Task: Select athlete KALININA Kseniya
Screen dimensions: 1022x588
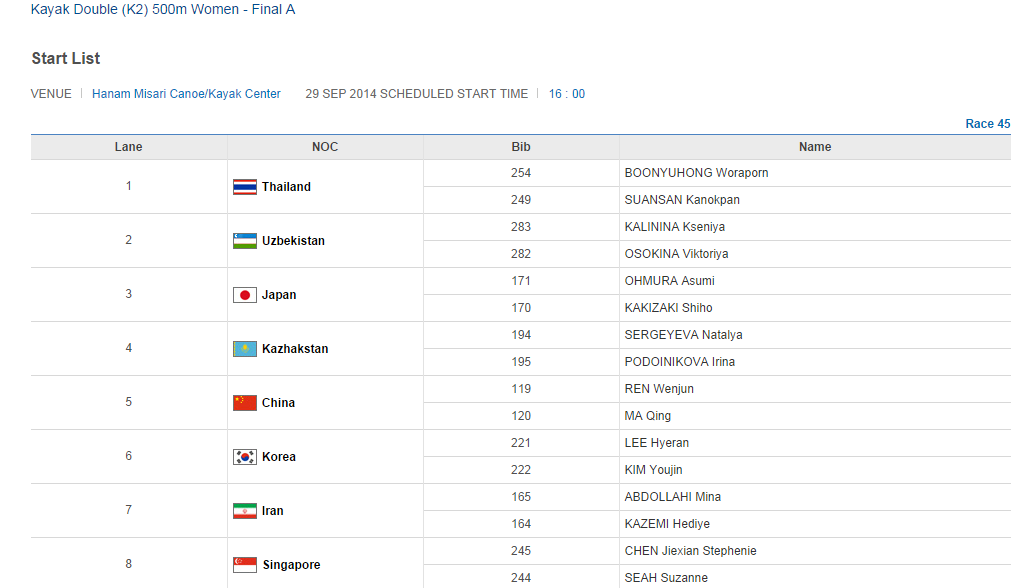Action: pos(675,227)
